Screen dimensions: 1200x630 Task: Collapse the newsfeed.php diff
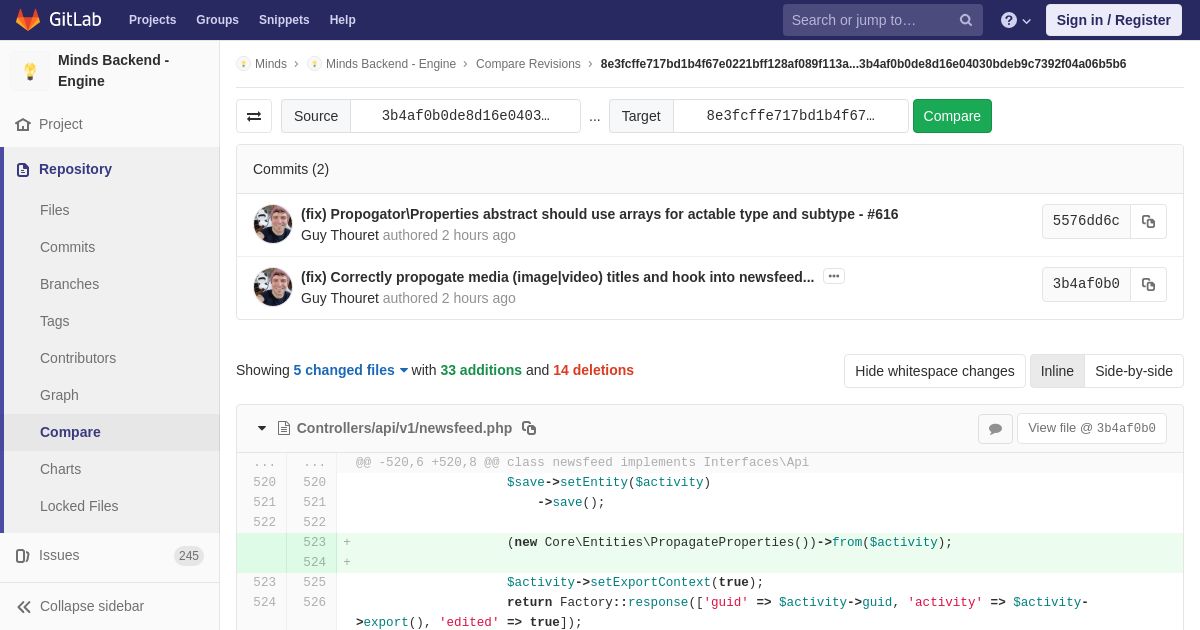[x=262, y=428]
